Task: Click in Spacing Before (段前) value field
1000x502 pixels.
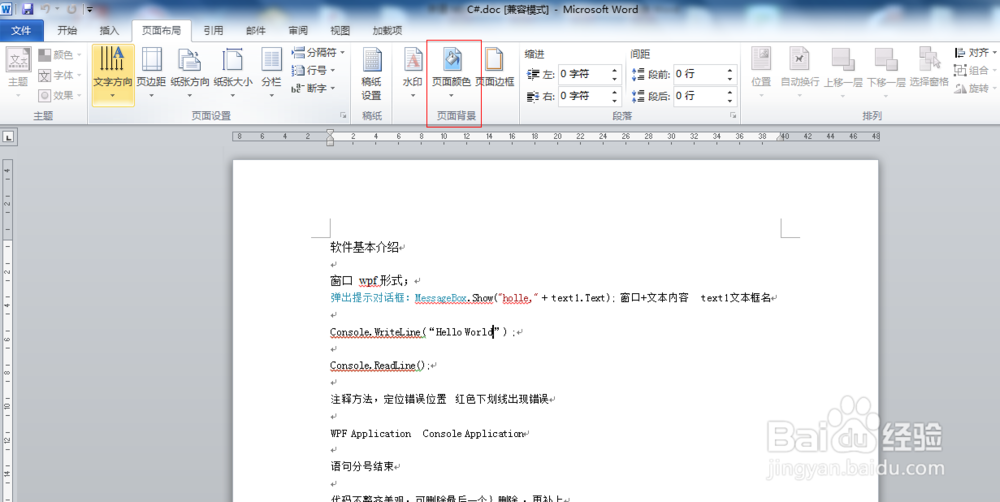Action: pos(698,74)
